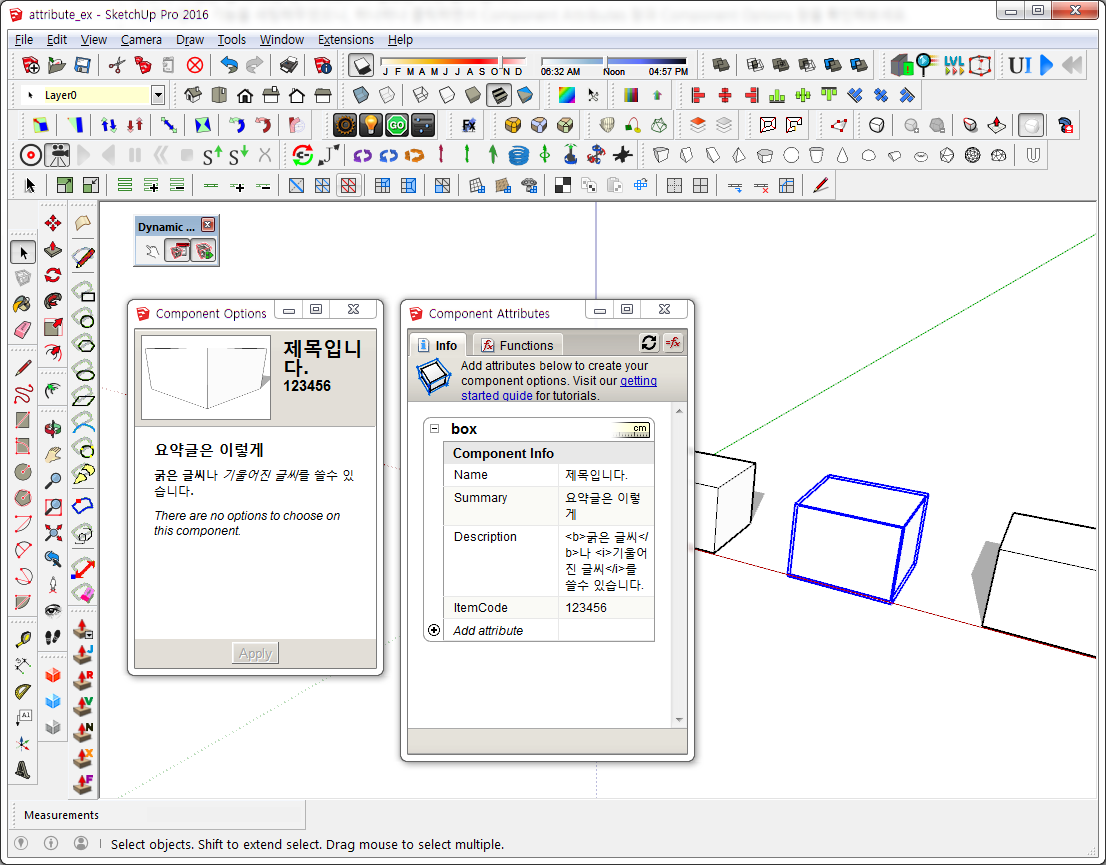This screenshot has height=865, width=1106.
Task: Click the green GO icon
Action: coord(396,126)
